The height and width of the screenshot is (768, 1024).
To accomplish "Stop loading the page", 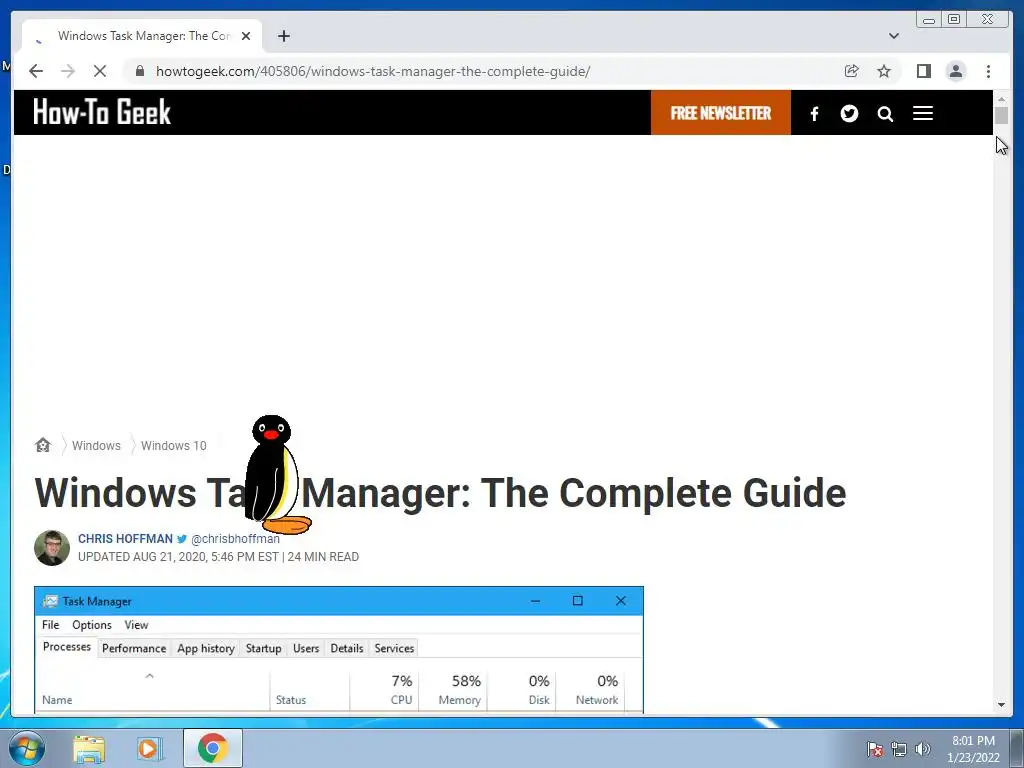I will tap(100, 71).
